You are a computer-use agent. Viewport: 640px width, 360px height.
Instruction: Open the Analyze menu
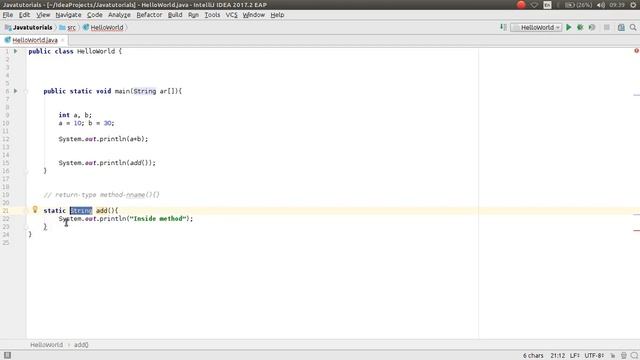pos(119,15)
